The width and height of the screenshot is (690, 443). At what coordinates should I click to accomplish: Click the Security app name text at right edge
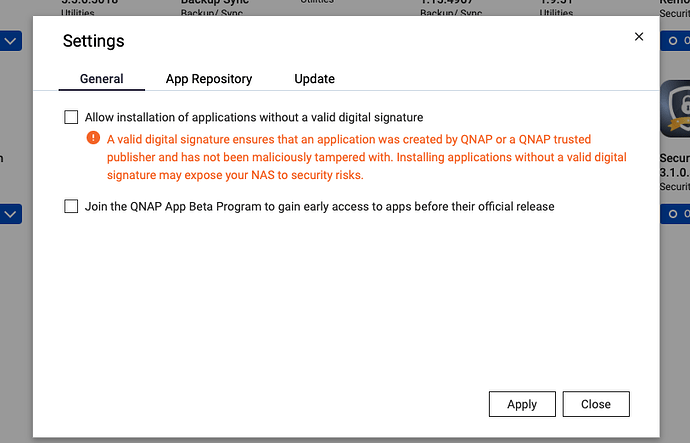pos(675,158)
